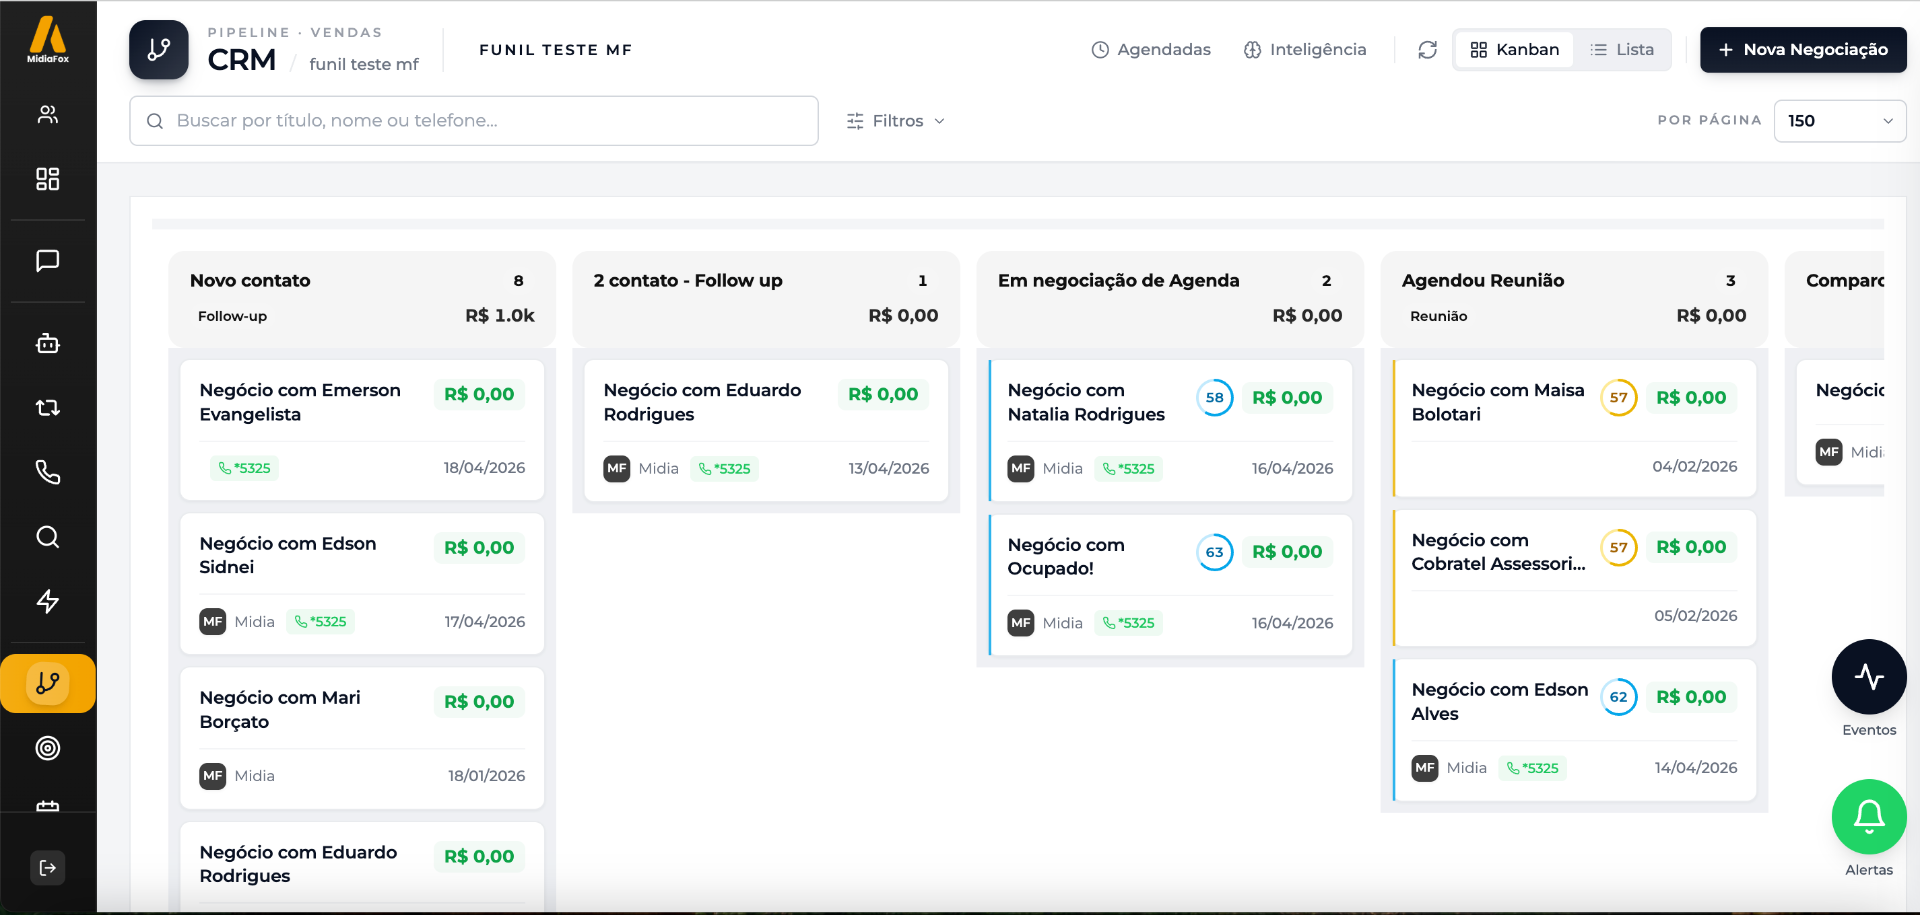Click score badge 57 on Maisa Bolotari card
Screen dimensions: 1920x915
coord(1619,398)
